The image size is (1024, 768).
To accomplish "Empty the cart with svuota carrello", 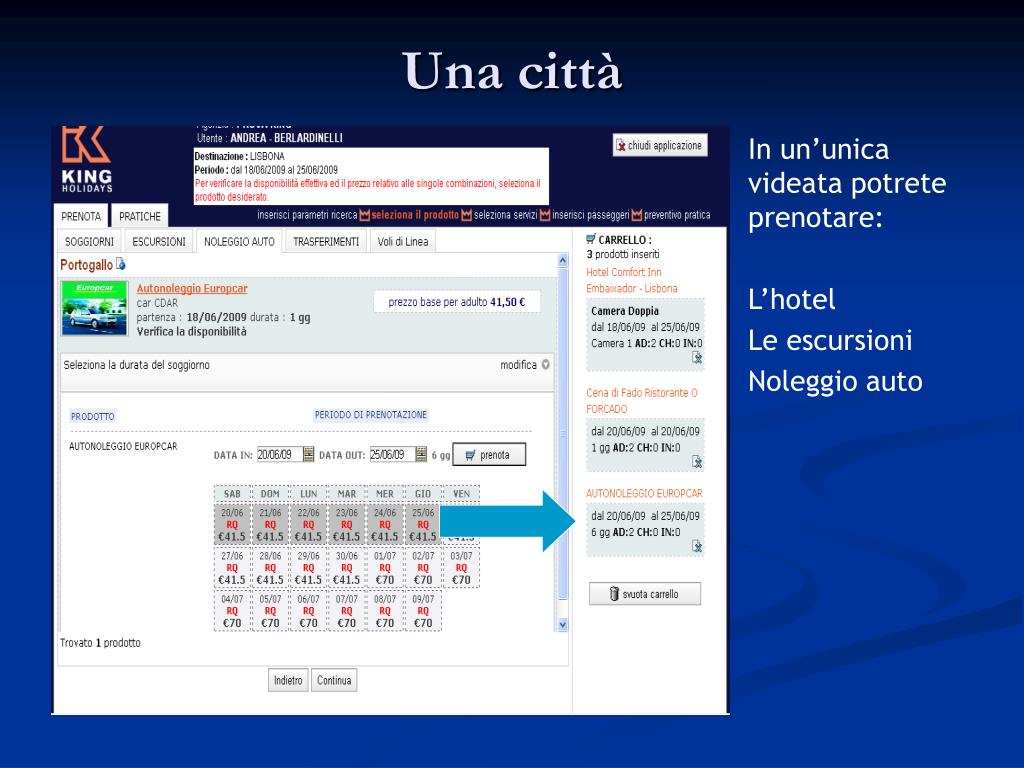I will (645, 594).
